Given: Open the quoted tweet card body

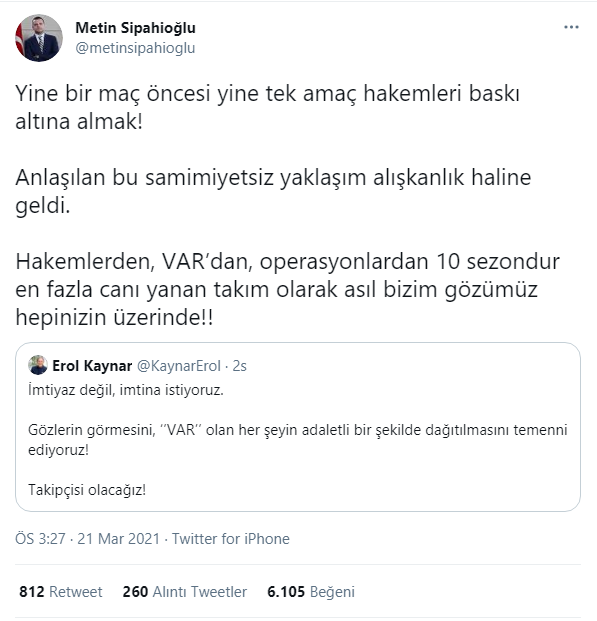Looking at the screenshot, I should pos(298,427).
